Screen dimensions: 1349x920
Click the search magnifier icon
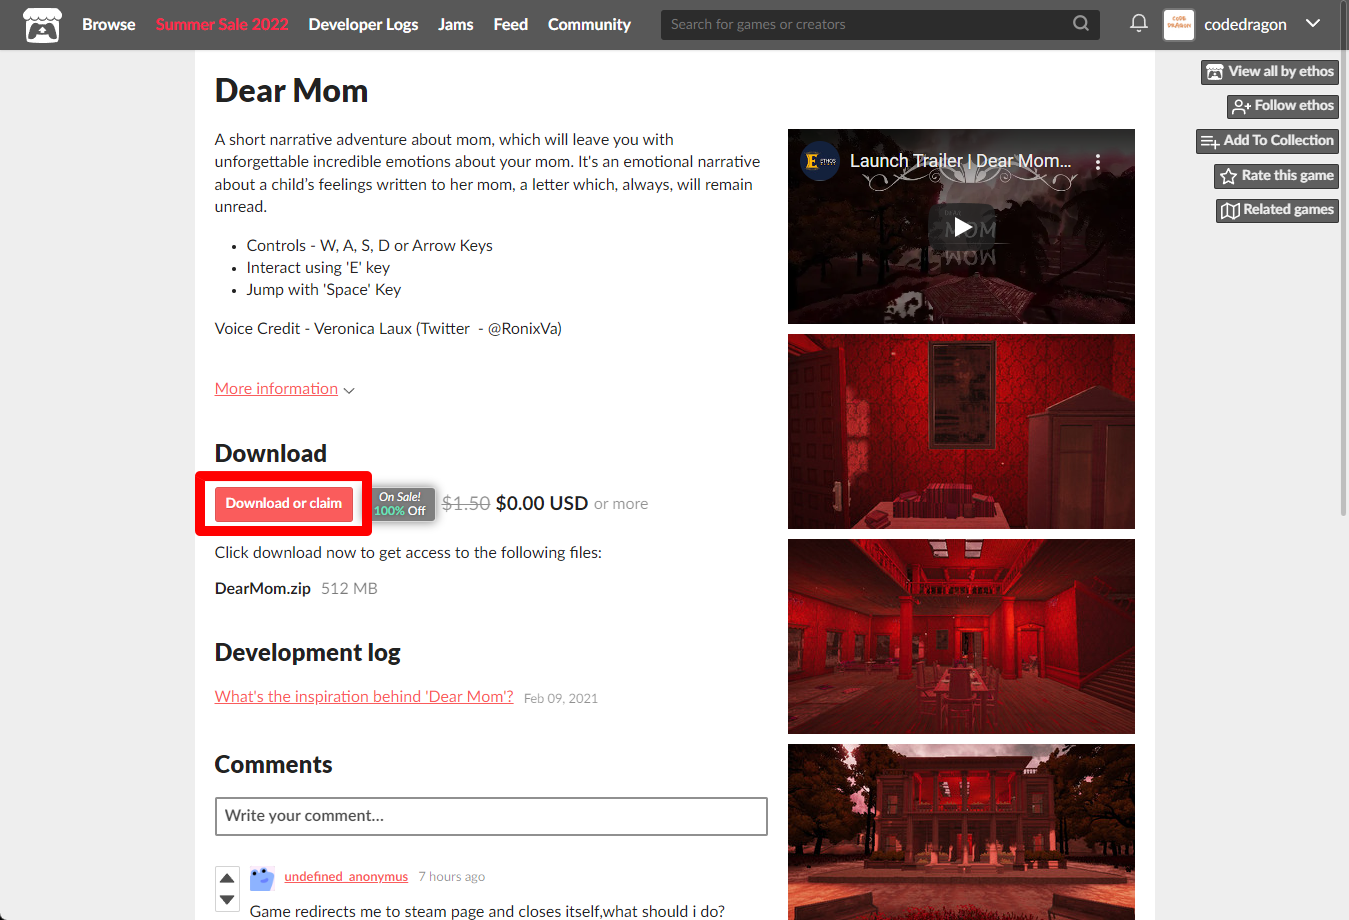point(1081,23)
